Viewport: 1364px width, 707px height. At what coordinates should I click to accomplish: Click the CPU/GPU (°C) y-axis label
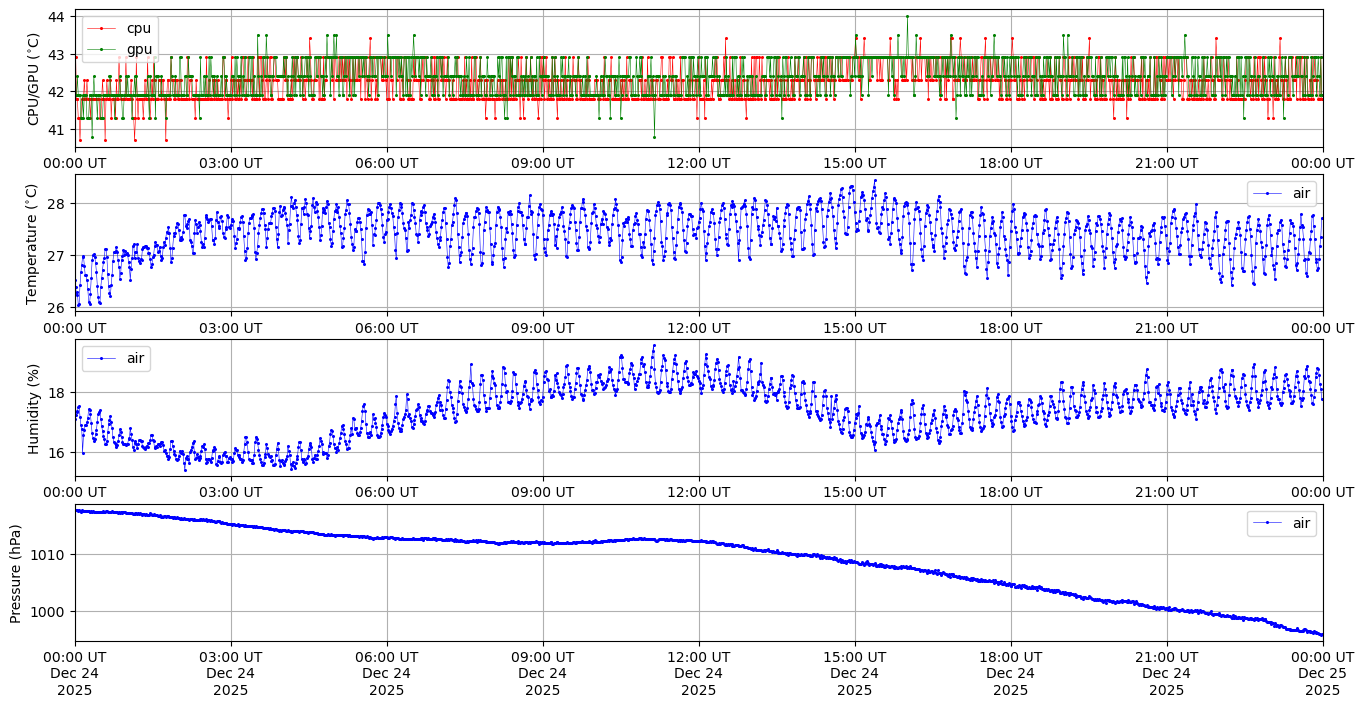(x=33, y=79)
